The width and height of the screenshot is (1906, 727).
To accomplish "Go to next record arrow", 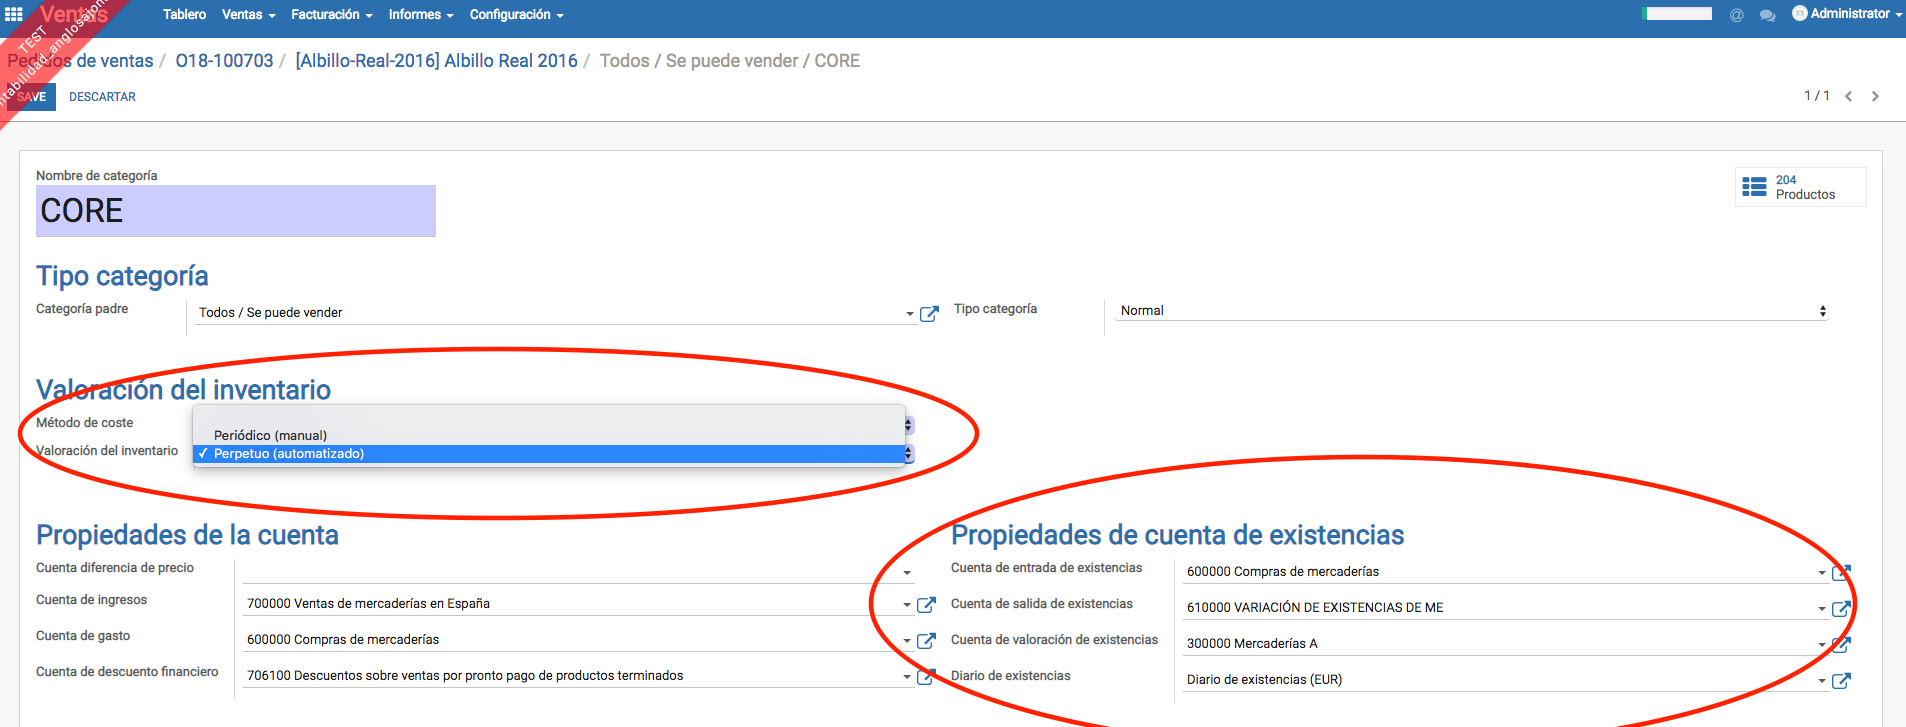I will click(1875, 96).
